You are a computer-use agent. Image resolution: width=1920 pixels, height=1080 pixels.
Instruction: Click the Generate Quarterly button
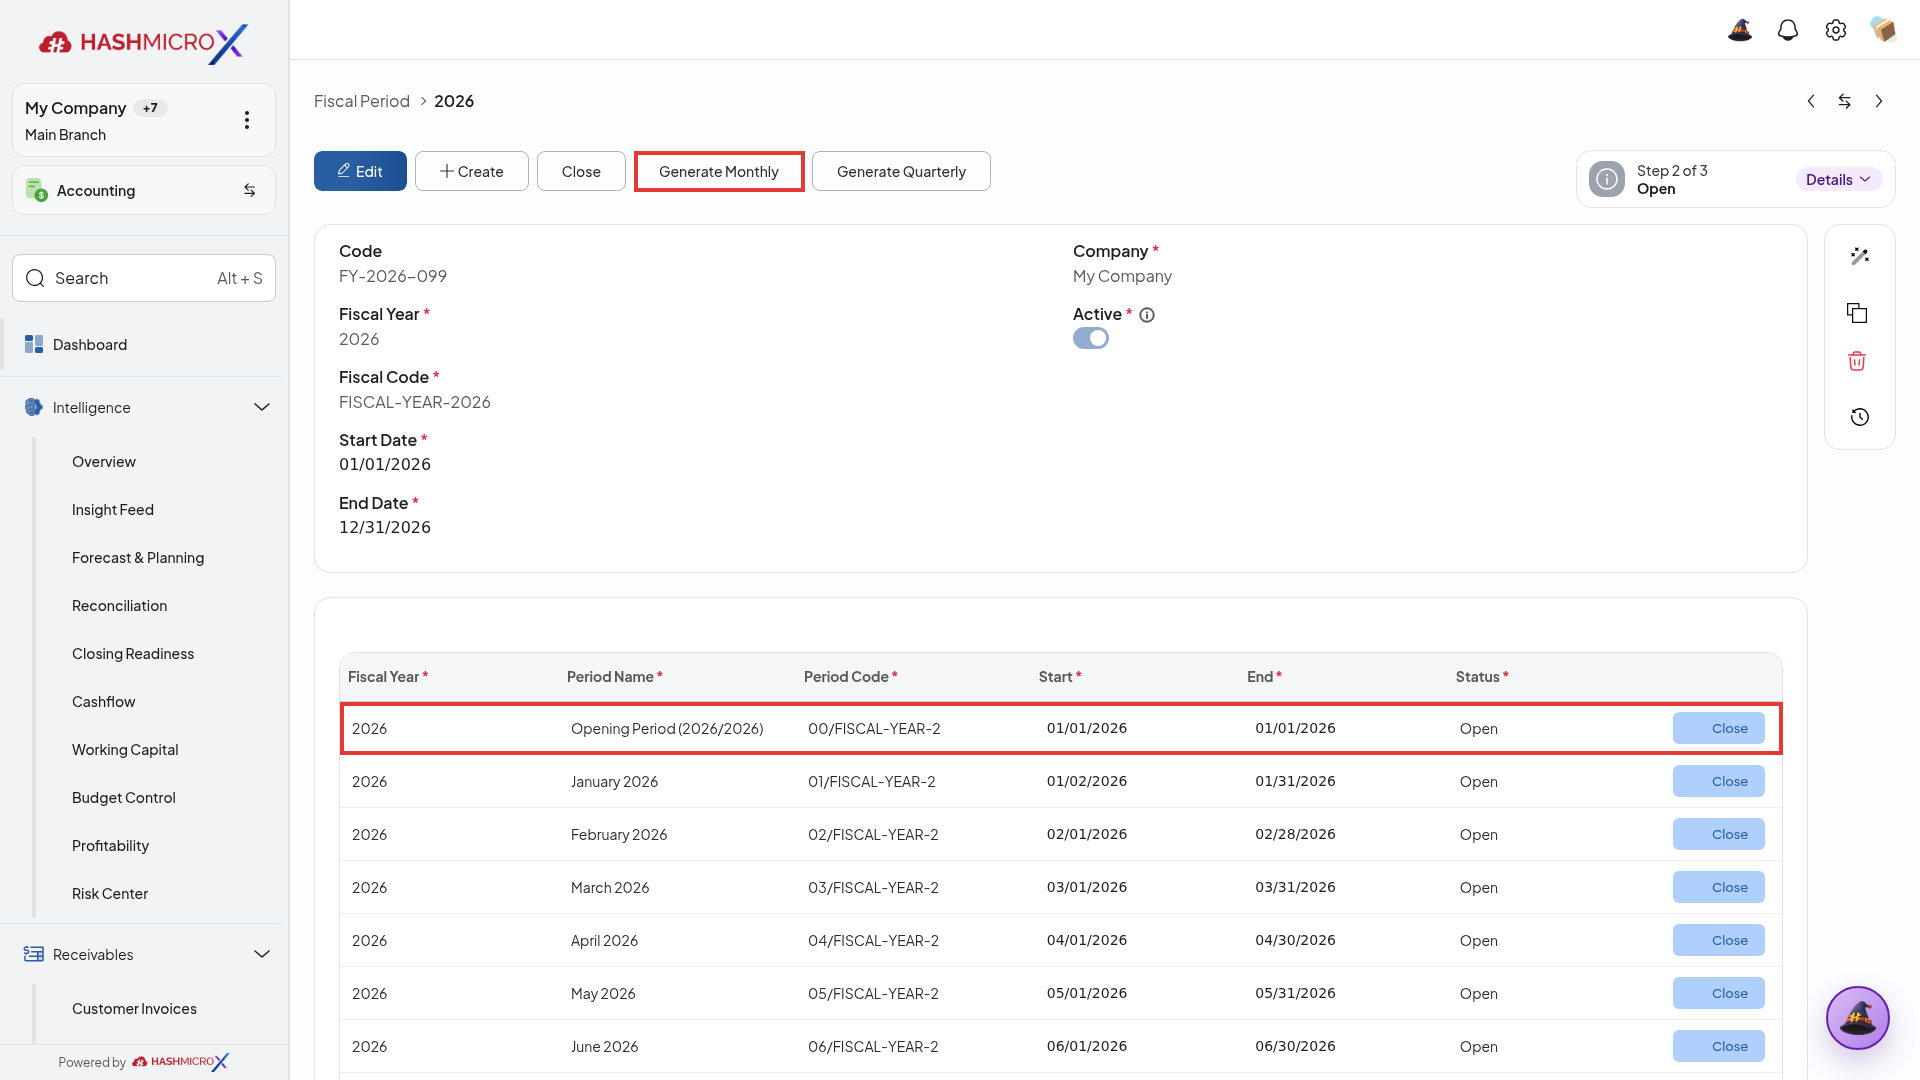pos(901,171)
